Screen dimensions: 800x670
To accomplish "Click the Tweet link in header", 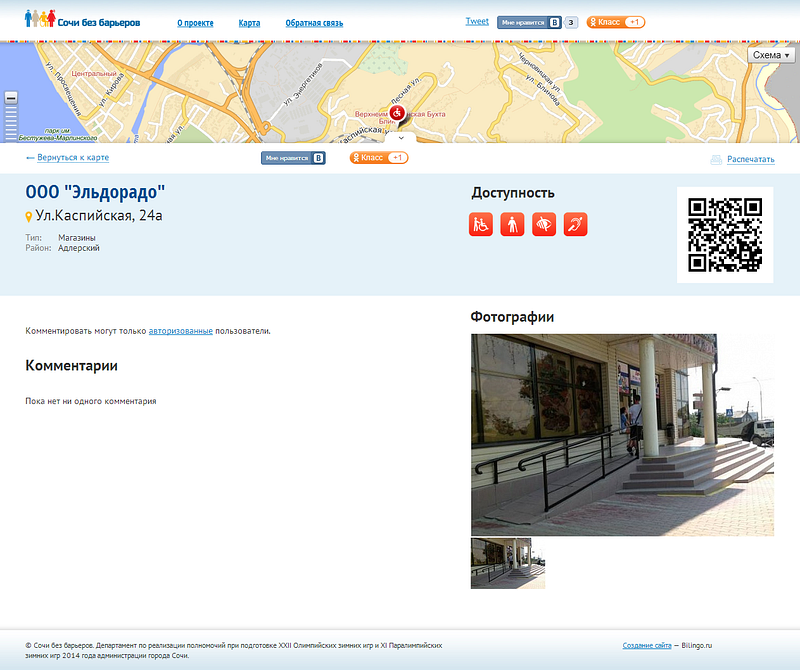I will coord(477,21).
